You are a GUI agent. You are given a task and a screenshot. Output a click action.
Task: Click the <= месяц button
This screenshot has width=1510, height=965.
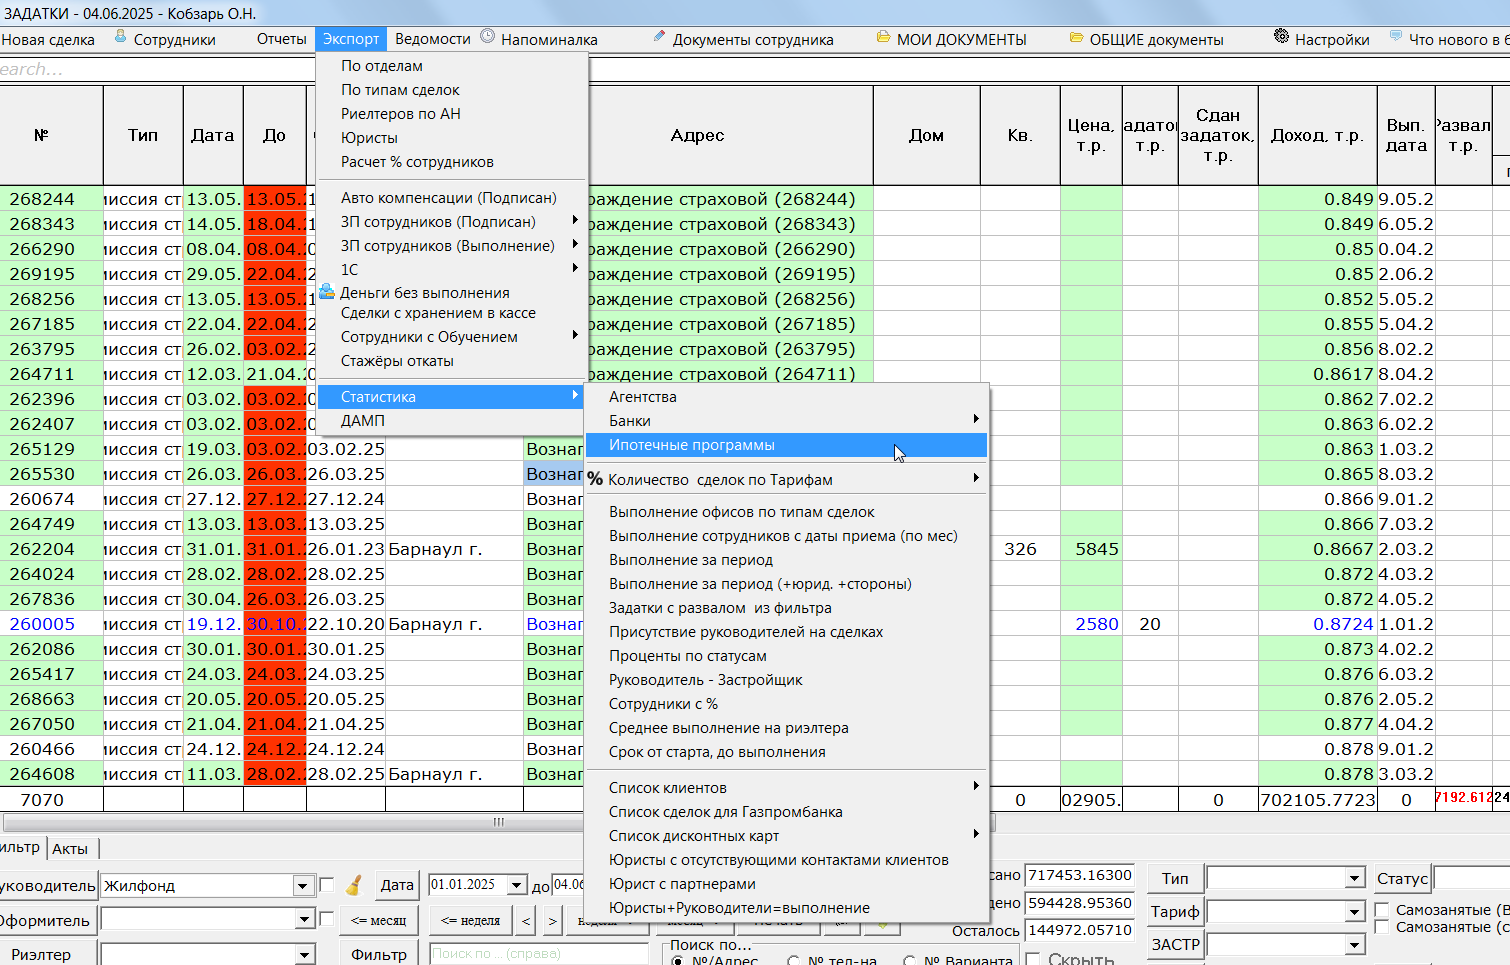coord(378,920)
